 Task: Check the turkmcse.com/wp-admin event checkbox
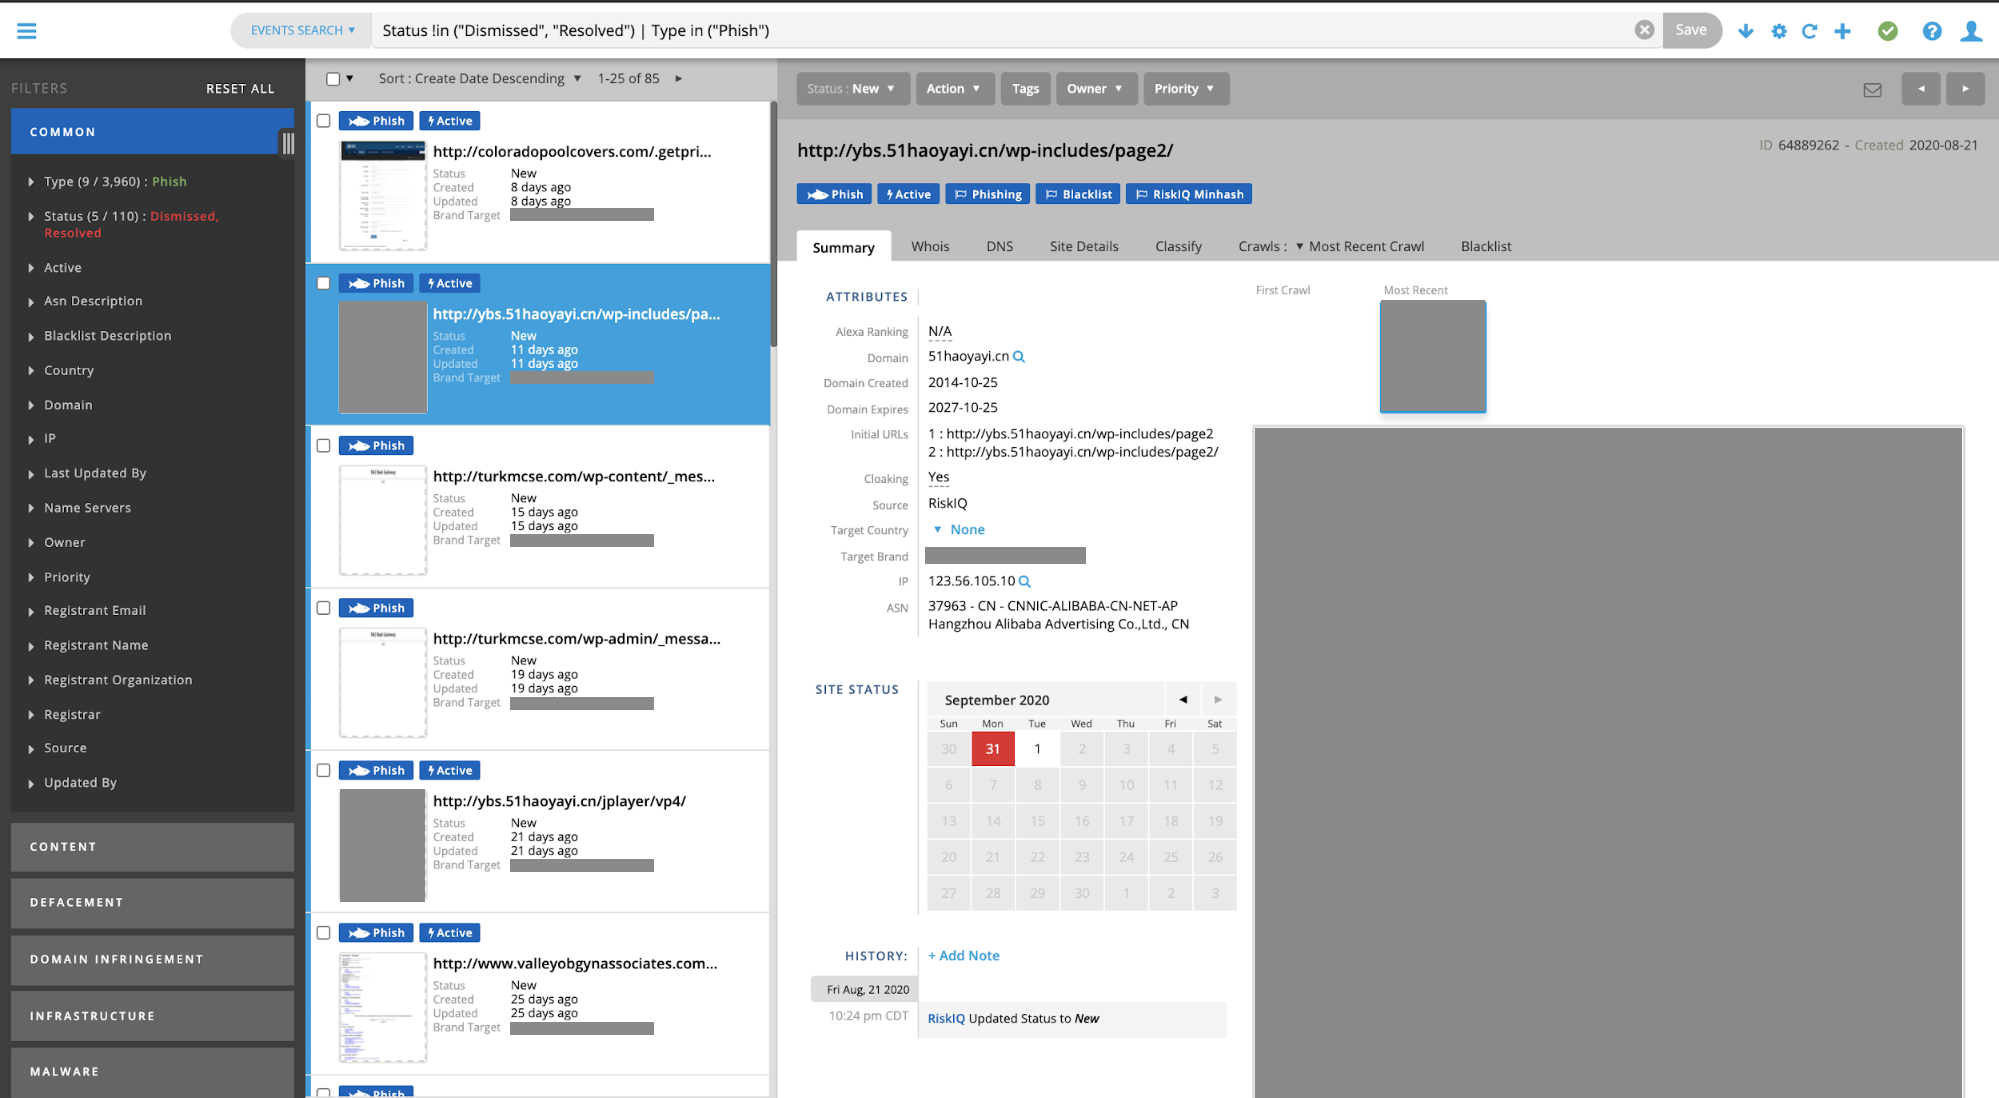point(323,608)
